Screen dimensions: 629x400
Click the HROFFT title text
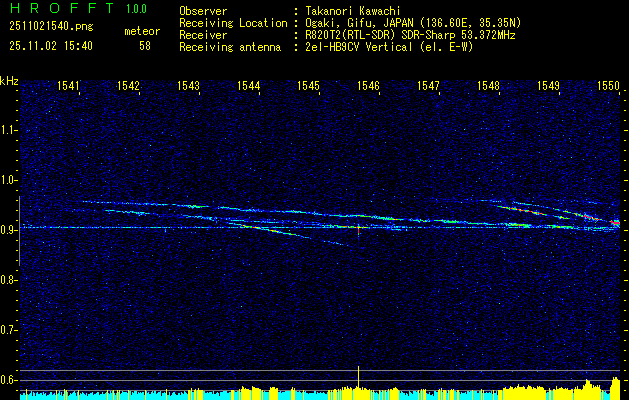[63, 8]
